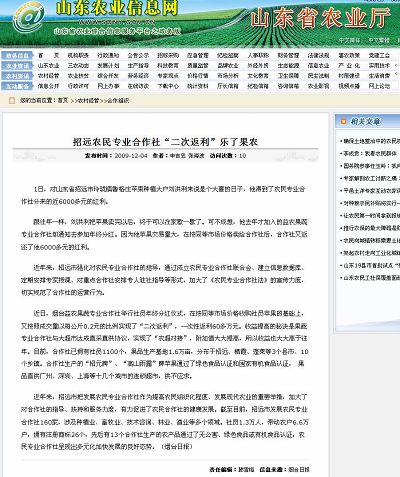Open 市场分析 navigation item
This screenshot has height=477, width=400.
point(228,76)
